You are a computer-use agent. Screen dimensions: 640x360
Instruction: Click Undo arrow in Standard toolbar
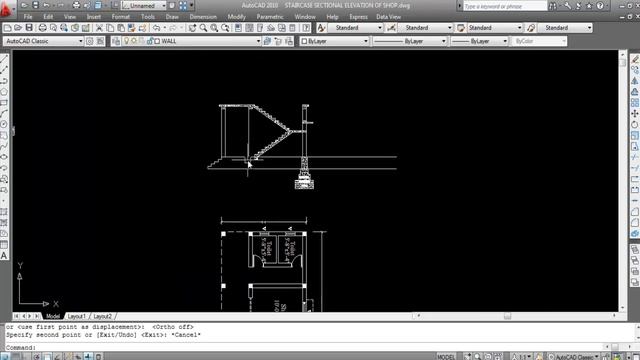click(x=156, y=28)
